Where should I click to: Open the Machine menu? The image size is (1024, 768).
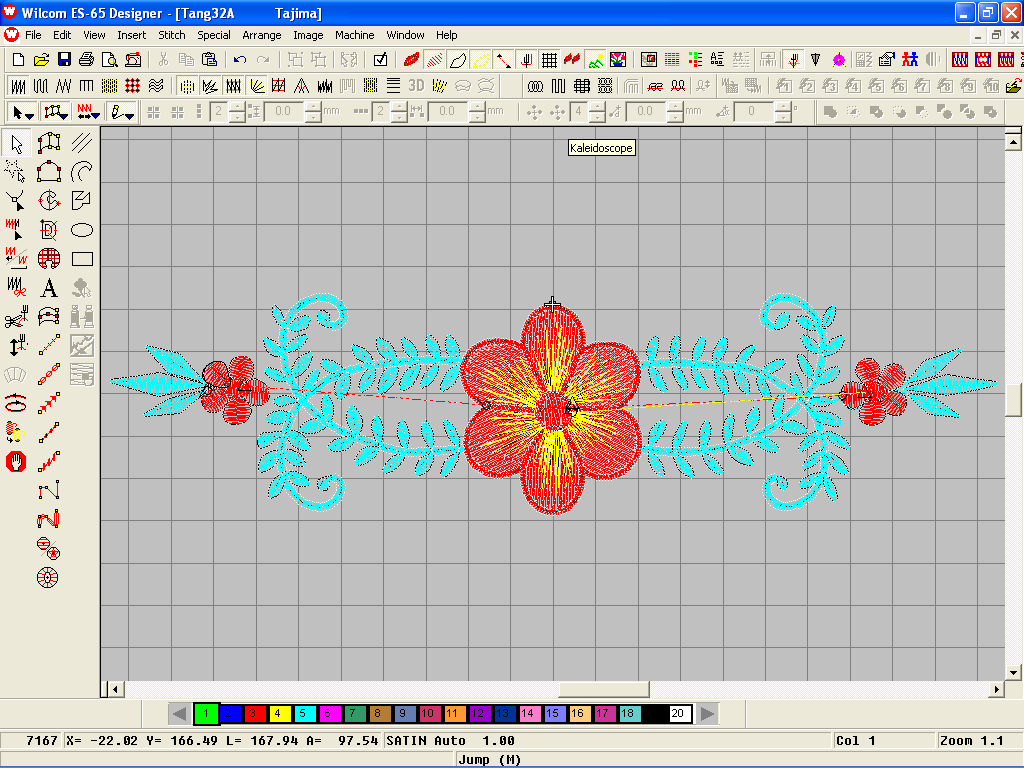click(355, 35)
